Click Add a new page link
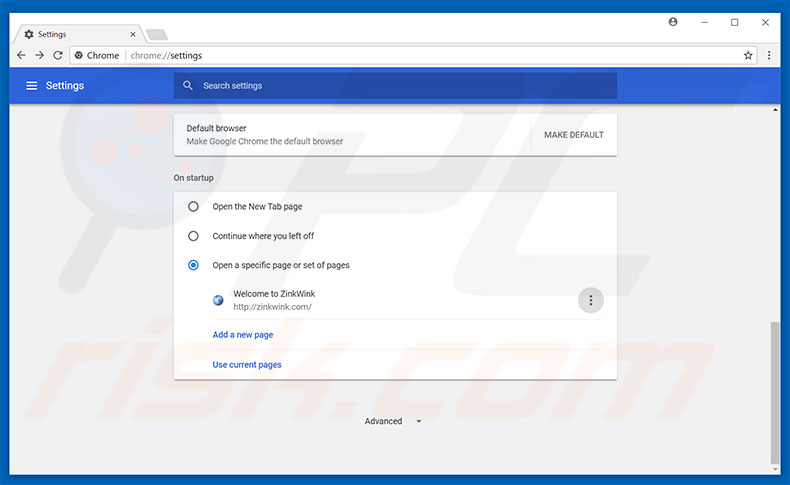 click(x=243, y=334)
